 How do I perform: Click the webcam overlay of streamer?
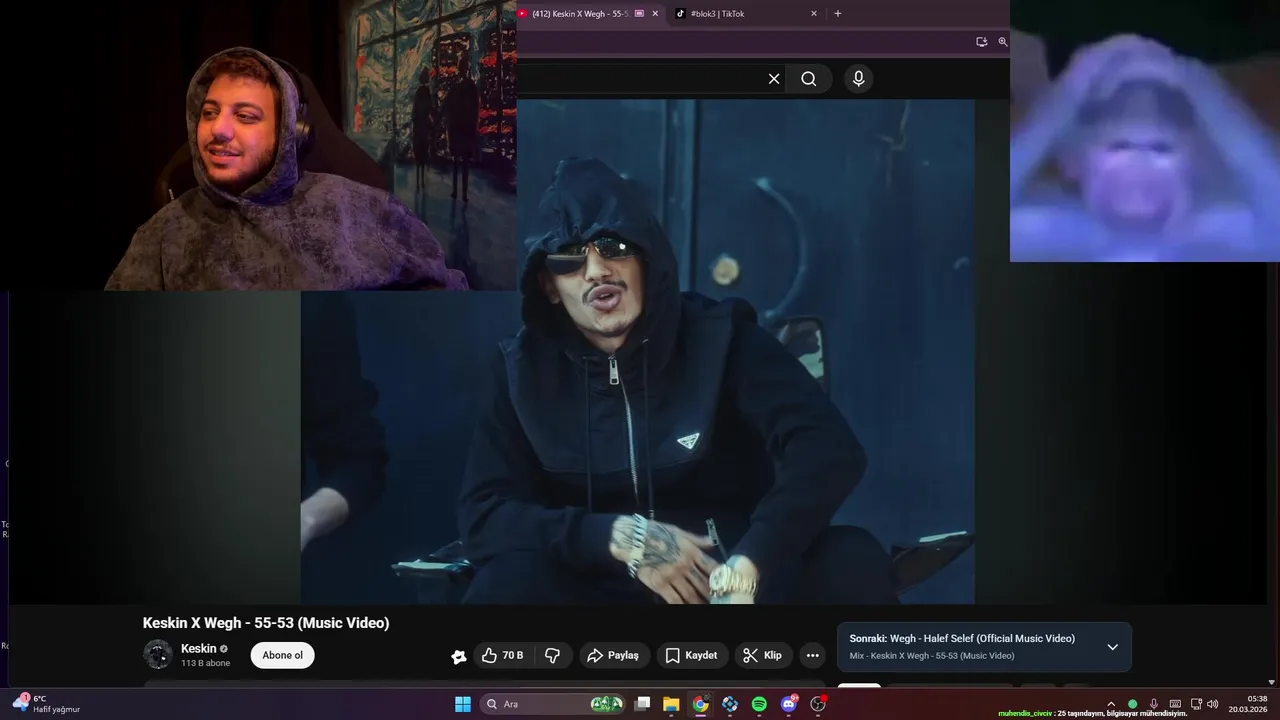pos(258,145)
